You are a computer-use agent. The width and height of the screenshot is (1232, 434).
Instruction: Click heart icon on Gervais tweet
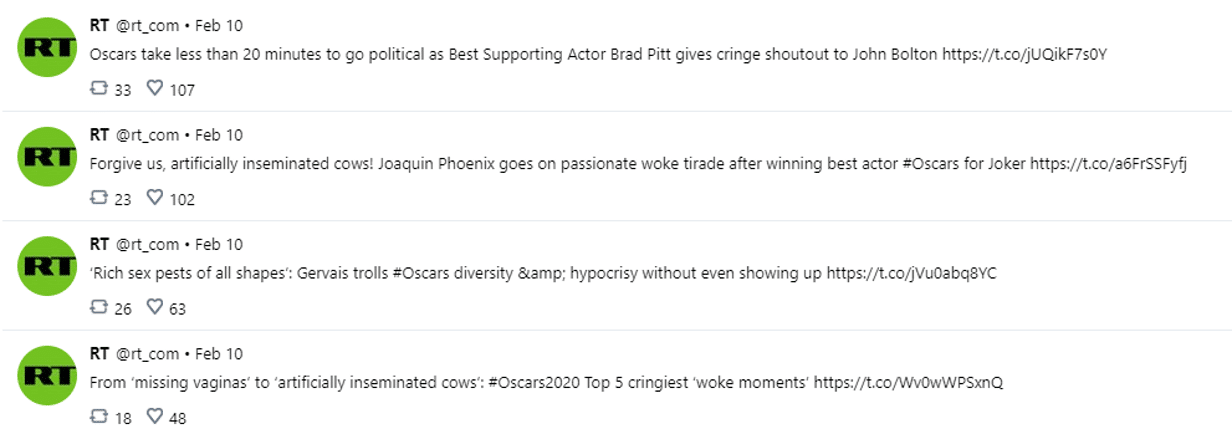pyautogui.click(x=155, y=308)
